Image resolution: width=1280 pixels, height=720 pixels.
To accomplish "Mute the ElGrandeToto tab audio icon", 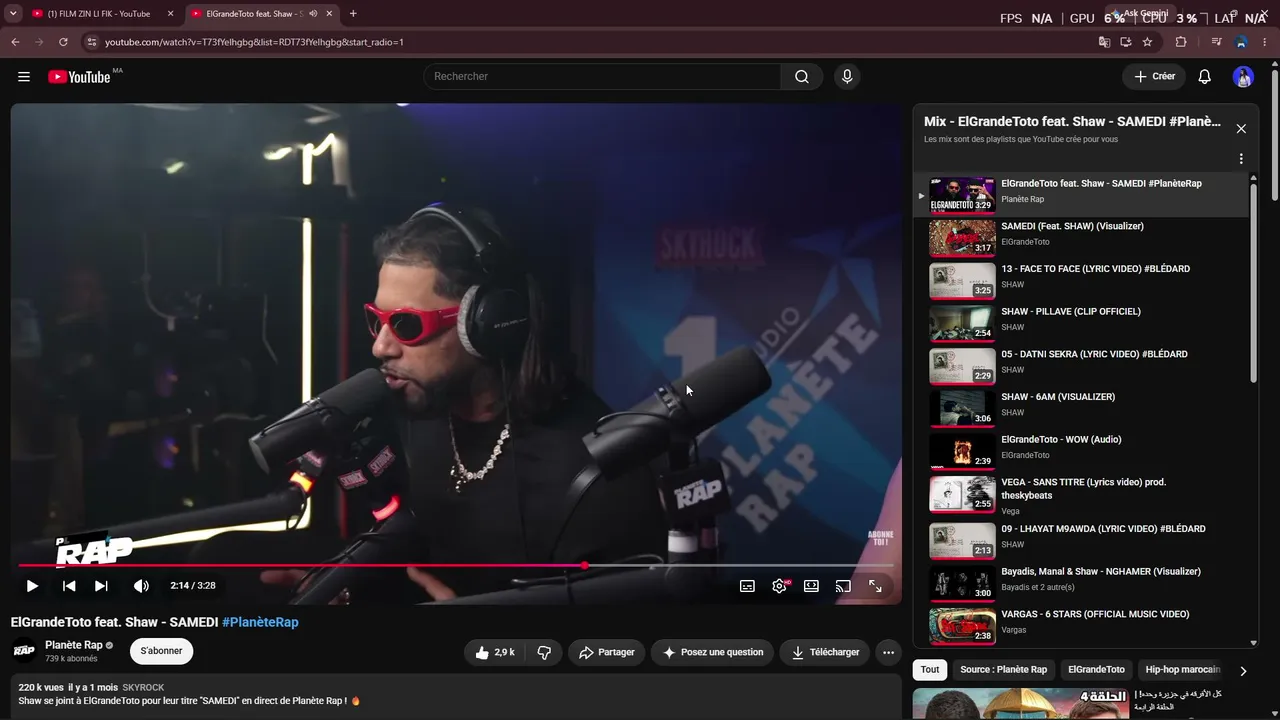I will (313, 14).
